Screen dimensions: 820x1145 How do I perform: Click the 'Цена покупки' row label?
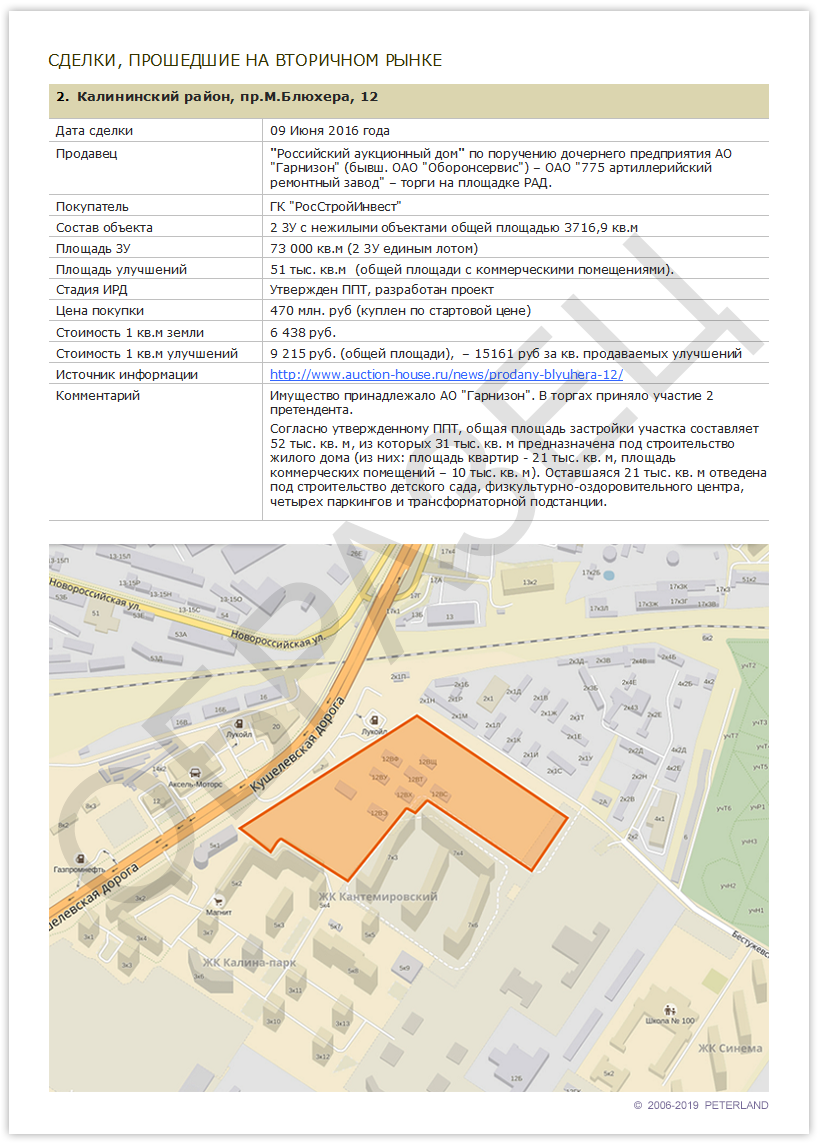pos(99,311)
